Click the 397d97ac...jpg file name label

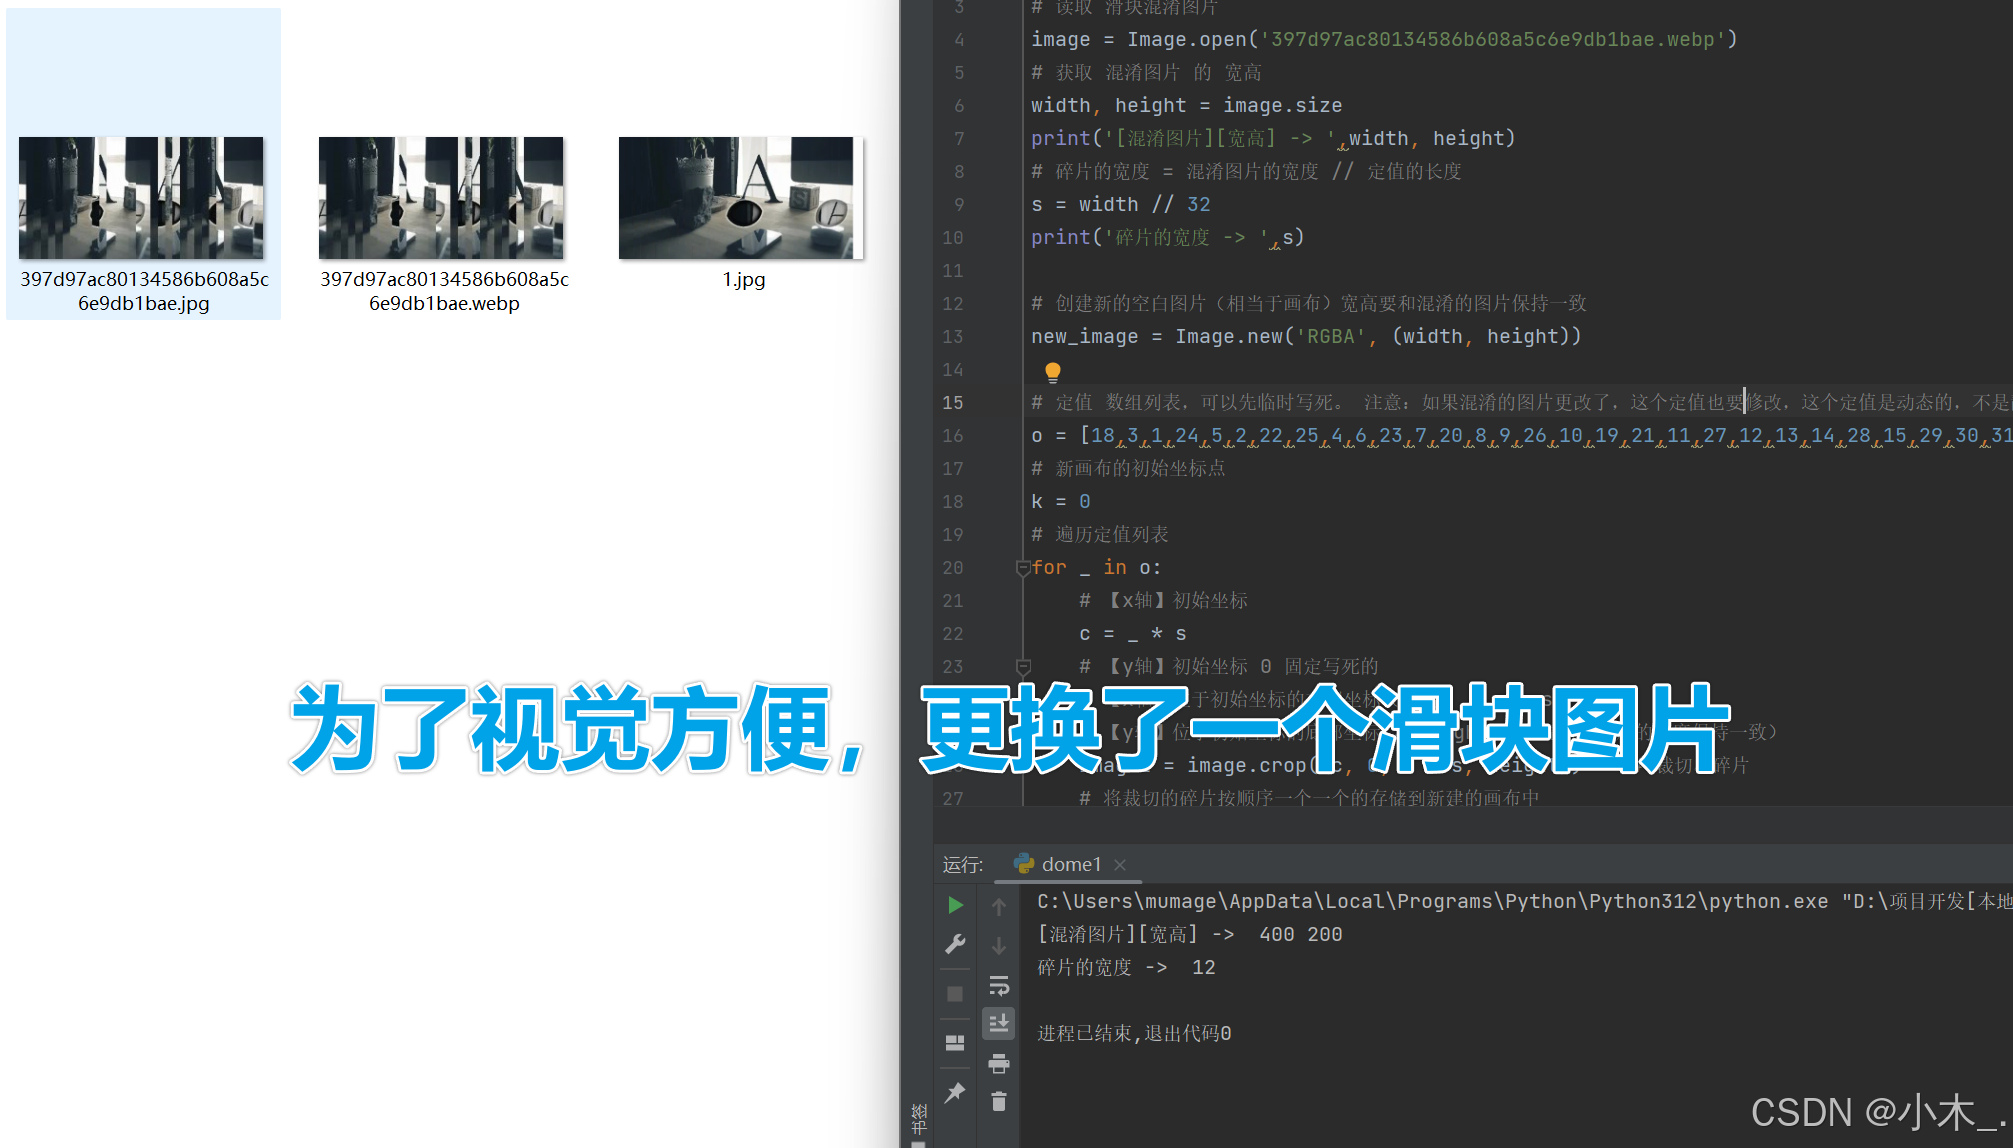(x=144, y=291)
